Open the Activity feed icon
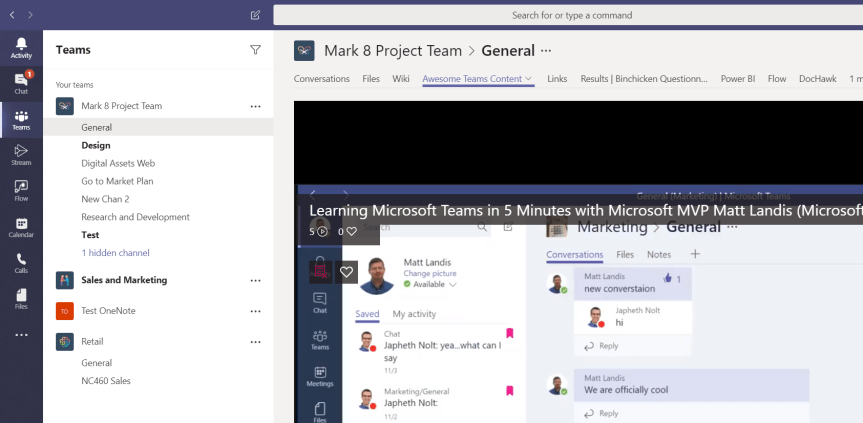Viewport: 863px width, 423px height. click(21, 48)
